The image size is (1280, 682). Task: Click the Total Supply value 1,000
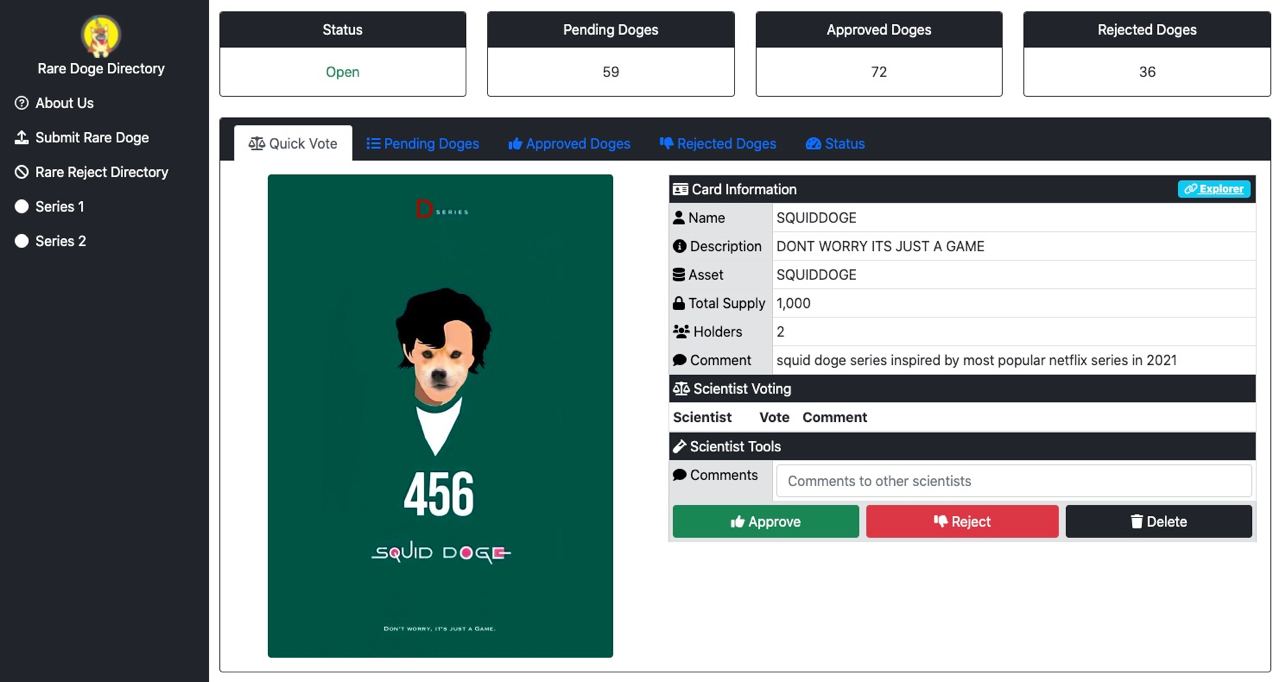[x=794, y=303]
